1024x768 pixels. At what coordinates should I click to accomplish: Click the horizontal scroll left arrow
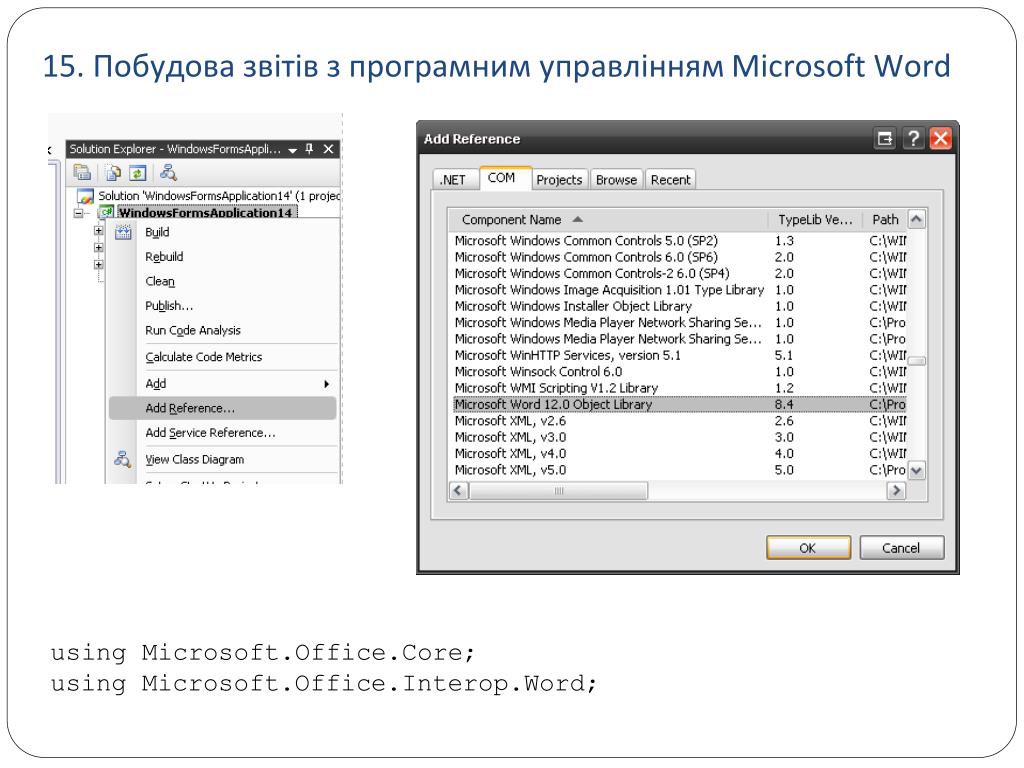458,490
